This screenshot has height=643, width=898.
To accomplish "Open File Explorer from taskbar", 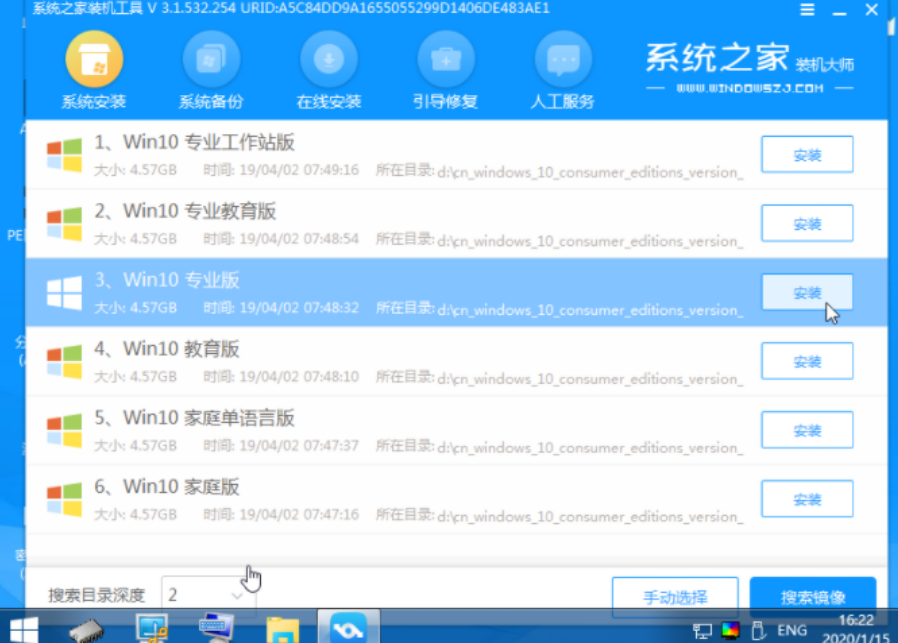I will [282, 629].
